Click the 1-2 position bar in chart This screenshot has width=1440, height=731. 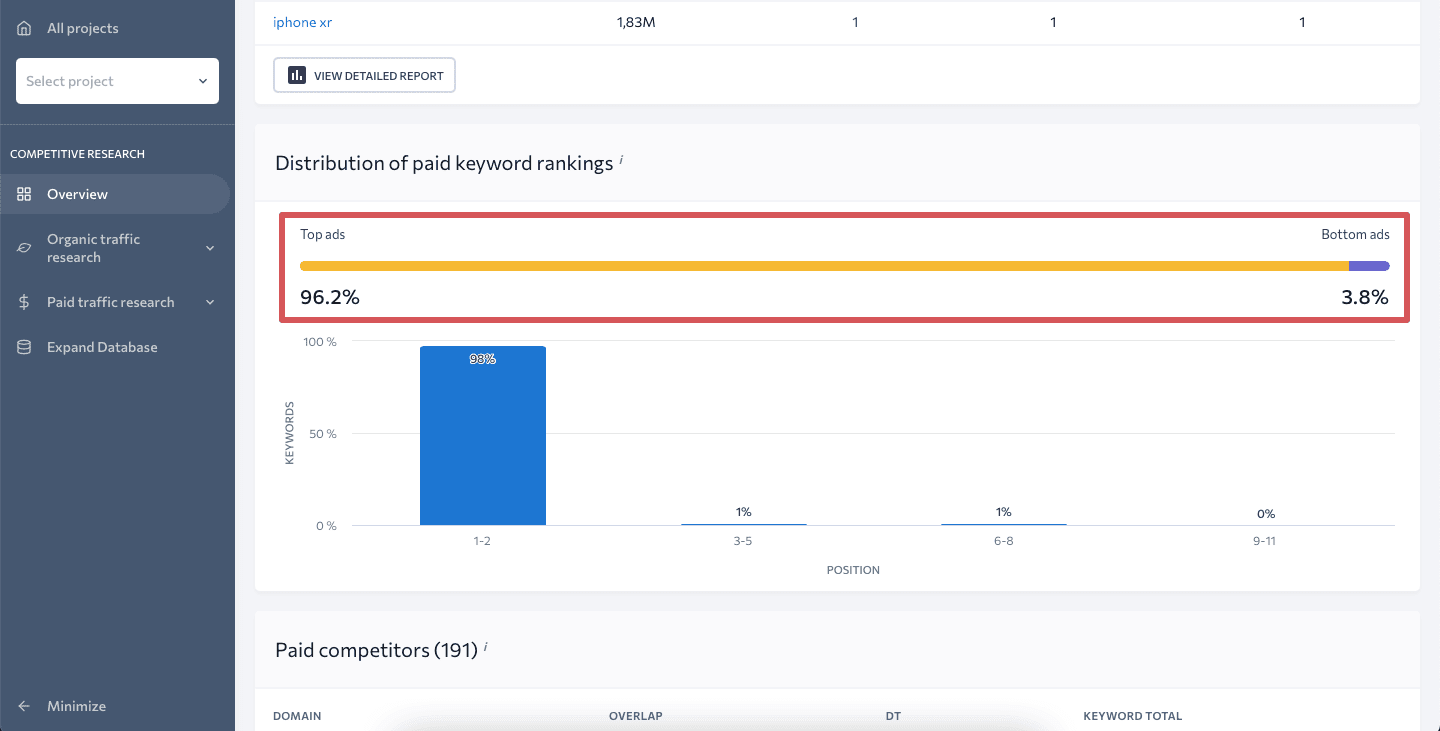point(483,435)
